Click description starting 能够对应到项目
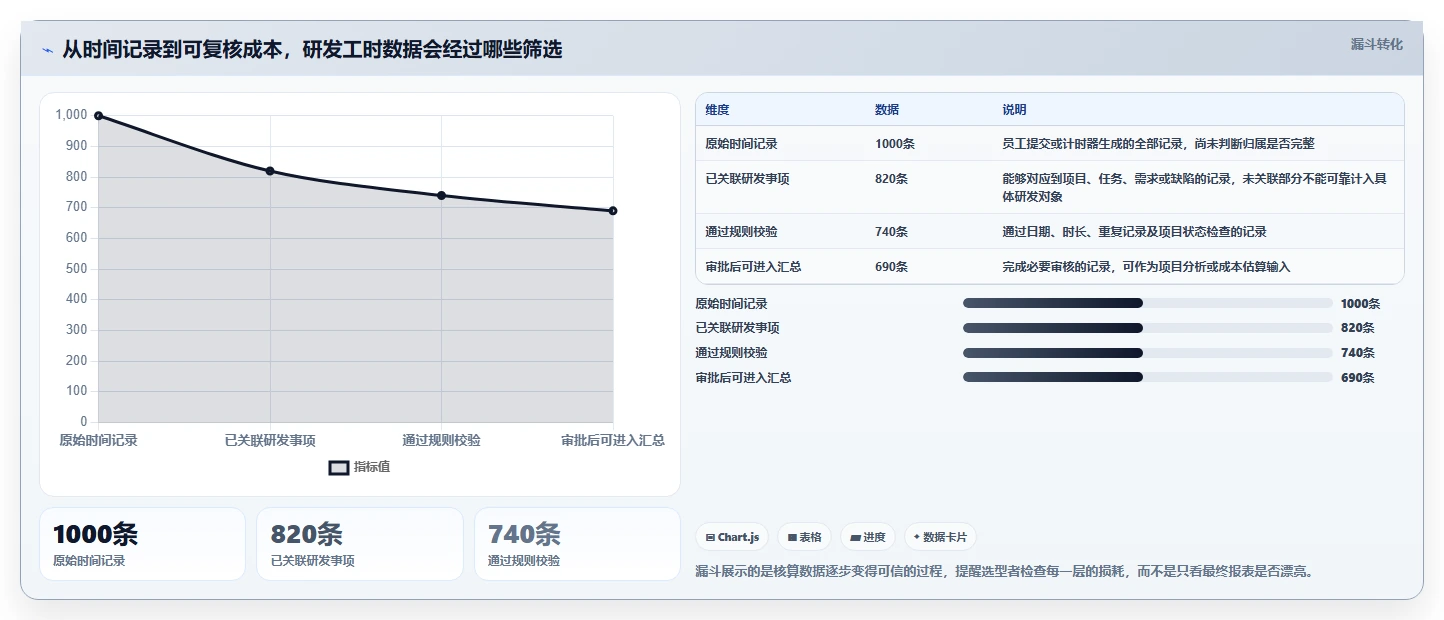 point(1195,188)
